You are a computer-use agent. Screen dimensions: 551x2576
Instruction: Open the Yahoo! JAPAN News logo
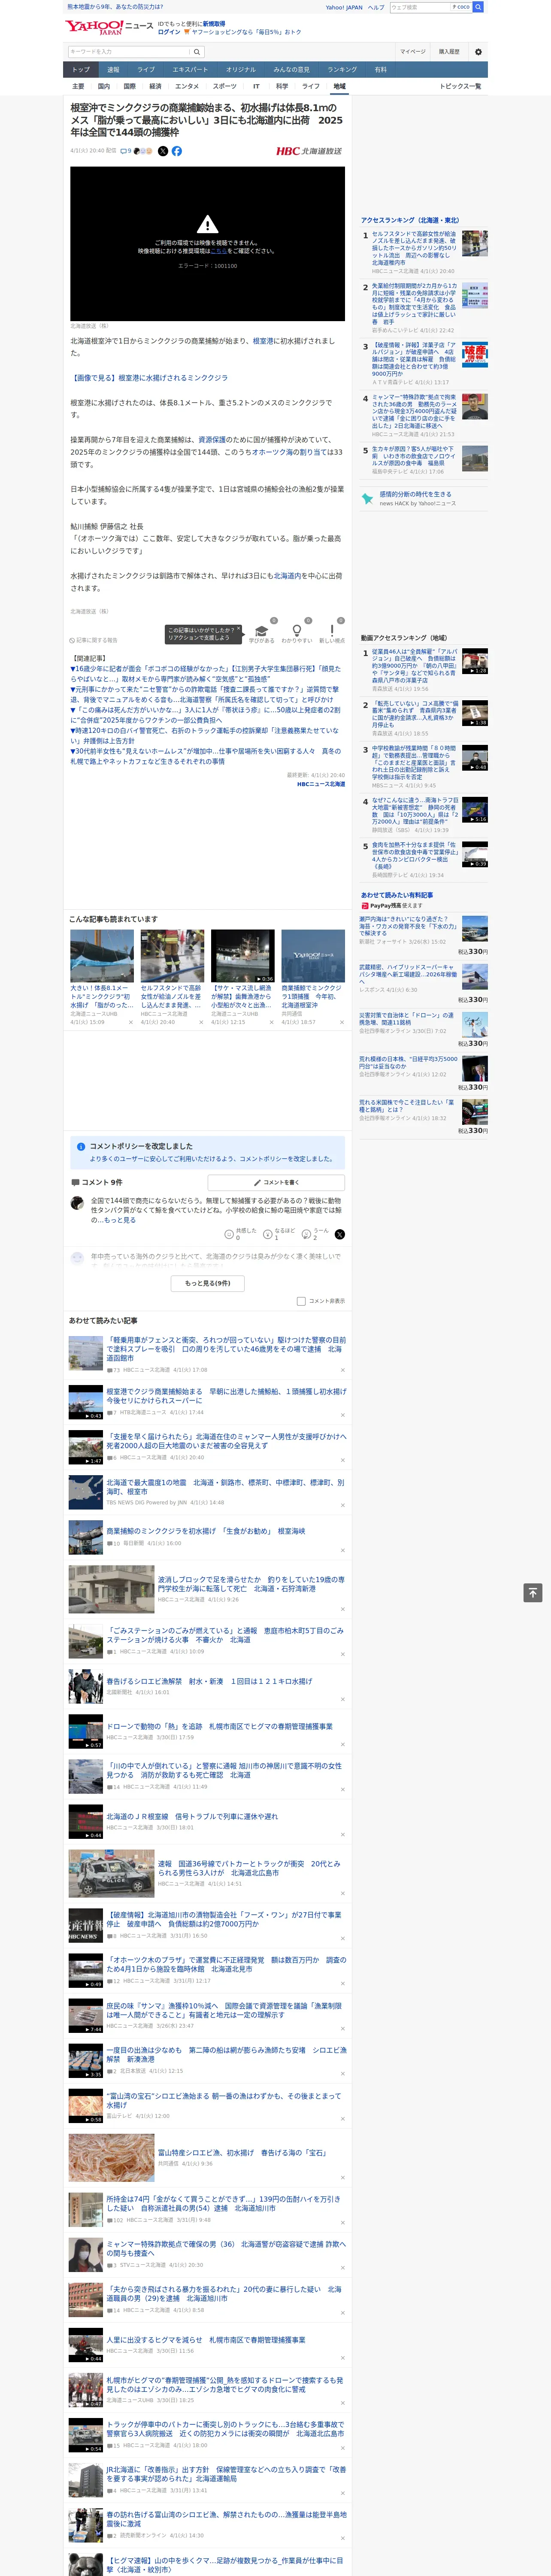(109, 27)
